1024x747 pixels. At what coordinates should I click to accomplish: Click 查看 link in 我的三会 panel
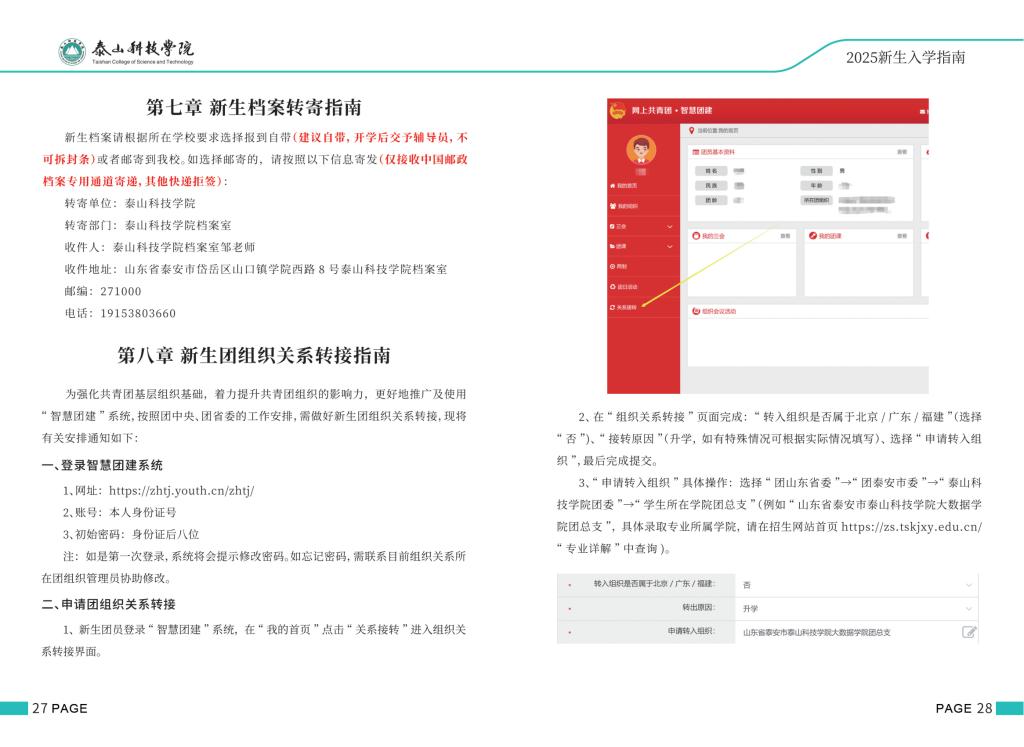pyautogui.click(x=786, y=236)
